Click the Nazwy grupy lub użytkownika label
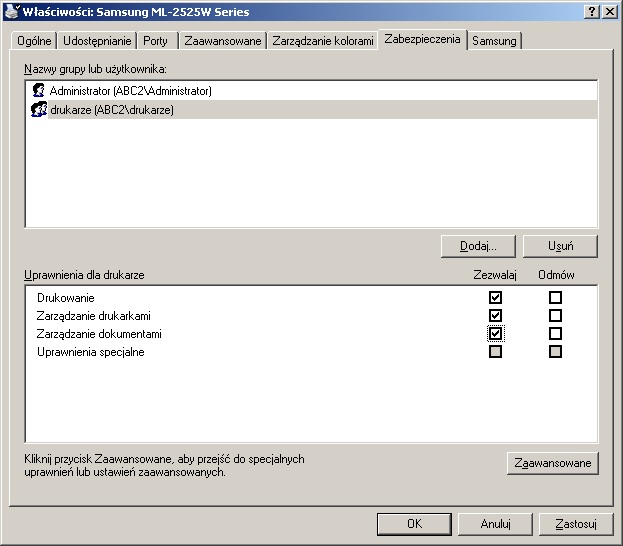Viewport: 623px width, 546px height. tap(95, 69)
